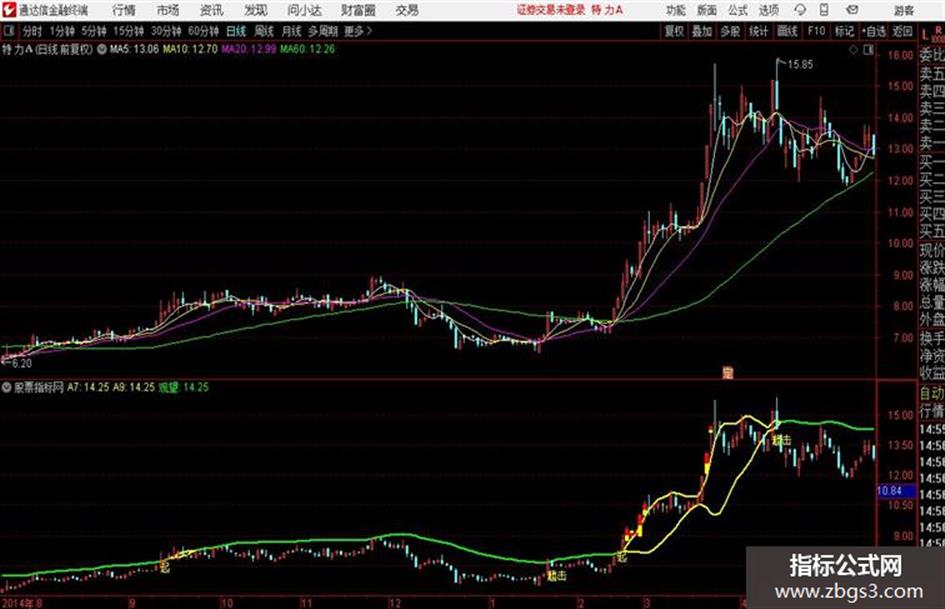The image size is (945, 609).
Task: Switch to 分时 period tab
Action: tap(32, 31)
